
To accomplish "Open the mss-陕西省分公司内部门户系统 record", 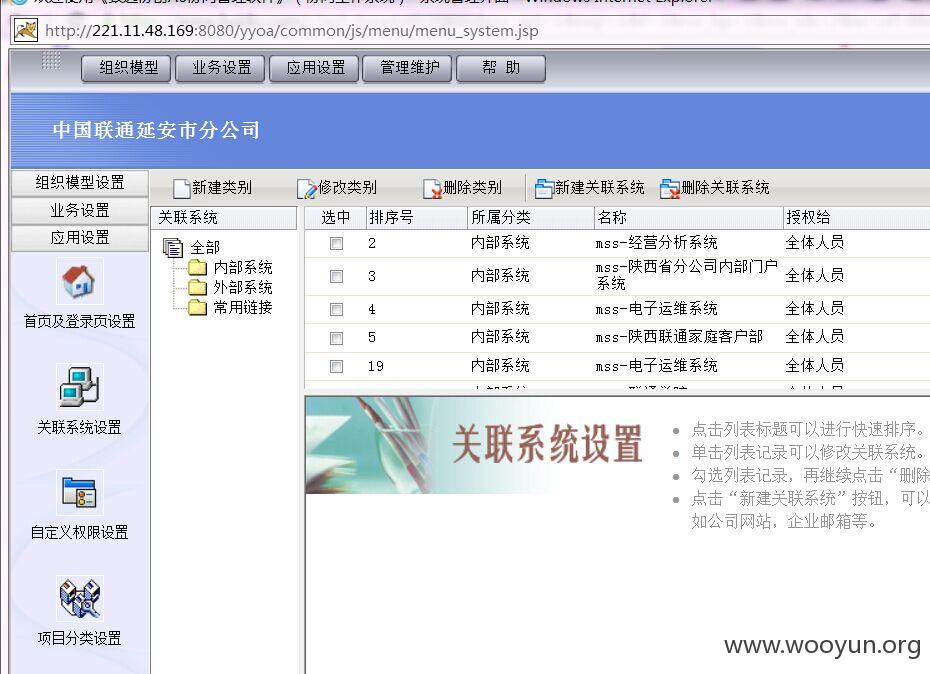I will 687,275.
